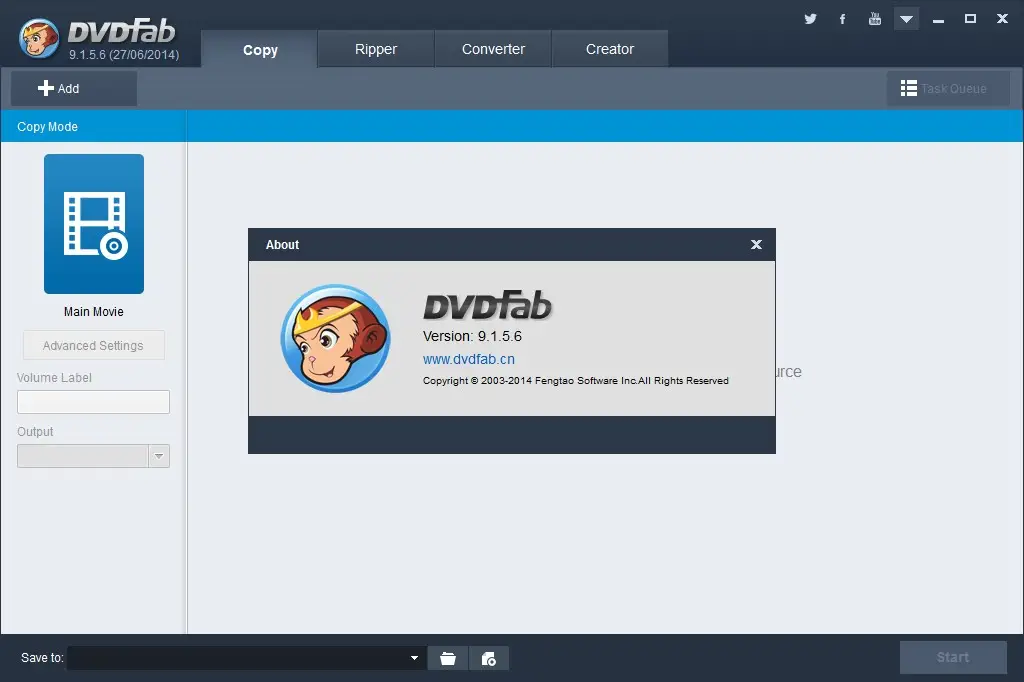Screen dimensions: 1024x682
Task: Switch to the Ripper tab
Action: tap(376, 49)
